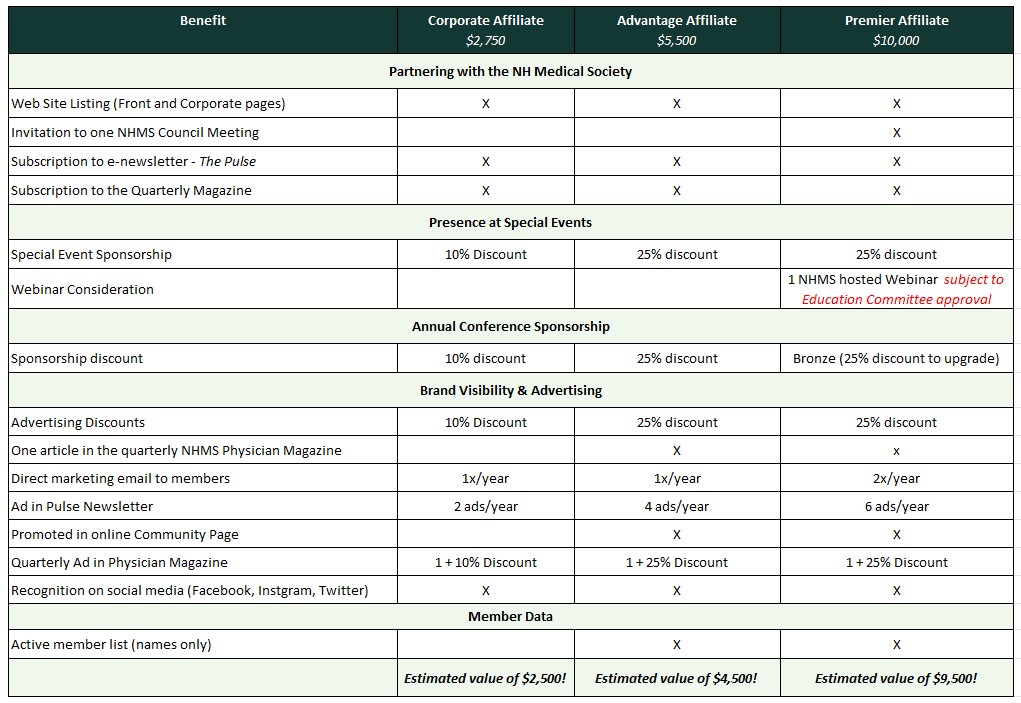Click the Brand Visibility & Advertising heading
The height and width of the screenshot is (703, 1021).
click(x=510, y=390)
